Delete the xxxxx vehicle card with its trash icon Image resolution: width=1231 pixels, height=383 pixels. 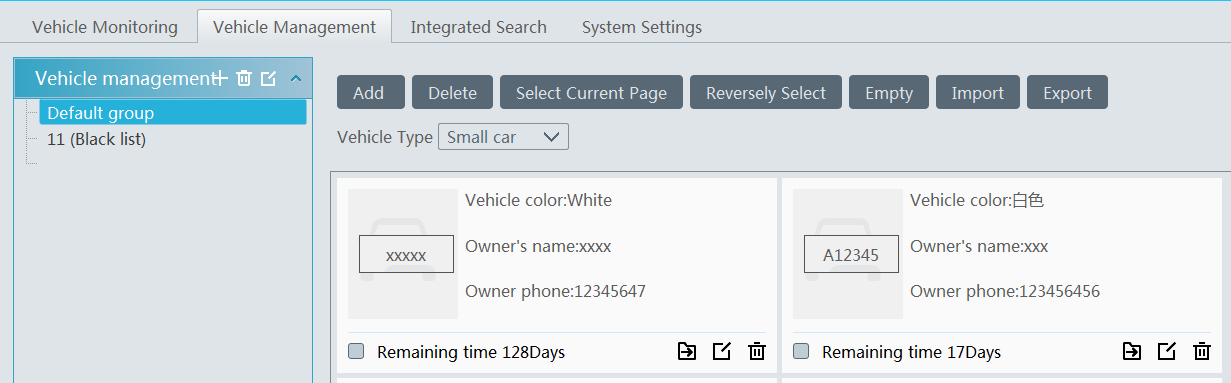(757, 351)
